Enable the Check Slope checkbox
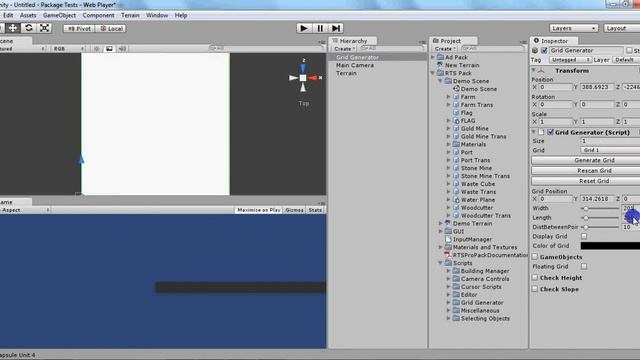This screenshot has height=360, width=640. tap(535, 289)
